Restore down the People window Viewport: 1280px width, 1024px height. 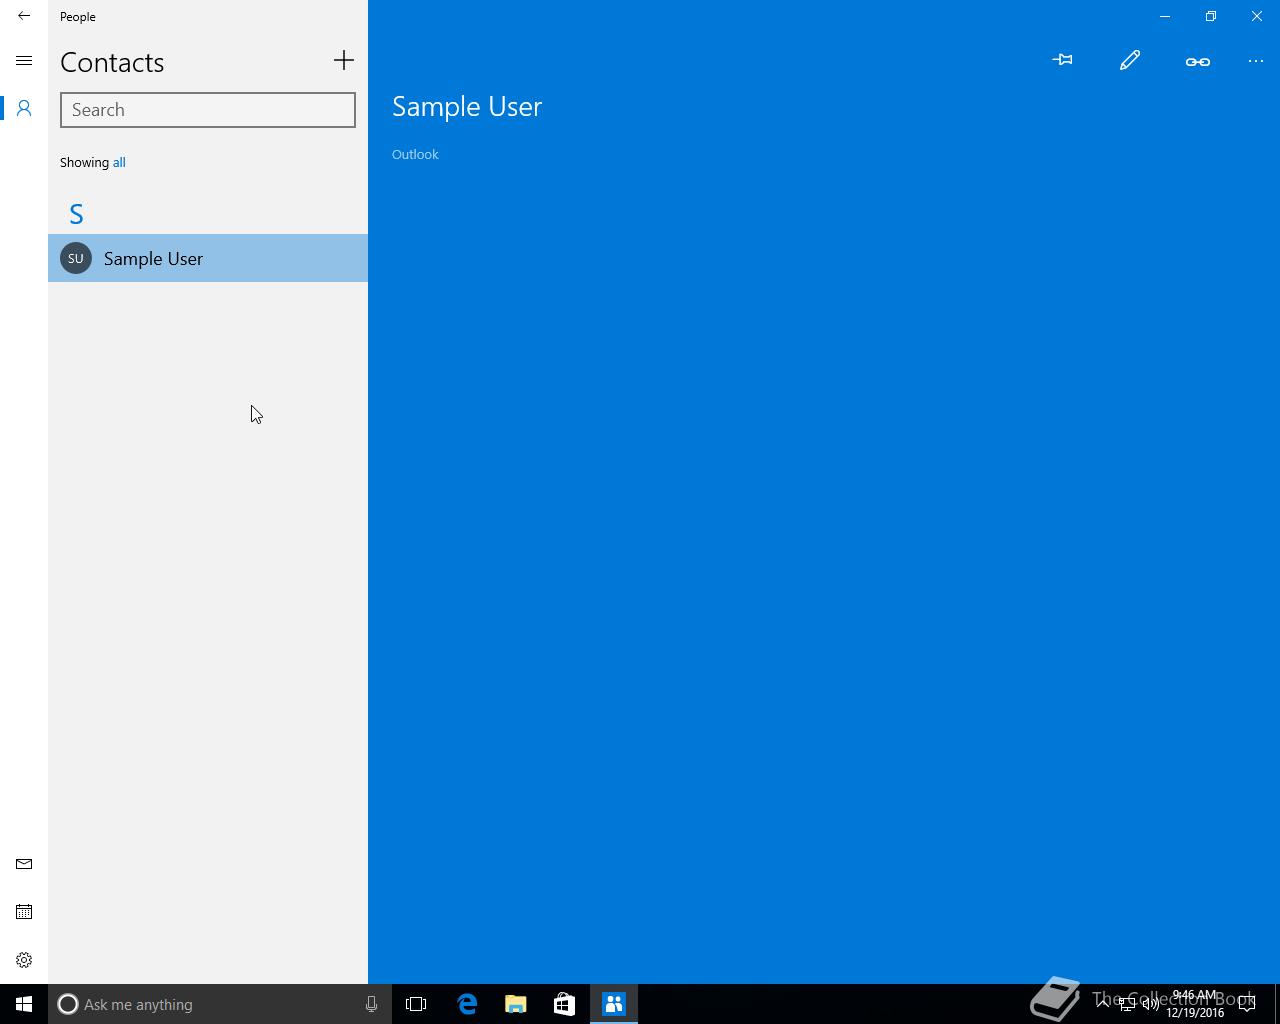pos(1211,16)
